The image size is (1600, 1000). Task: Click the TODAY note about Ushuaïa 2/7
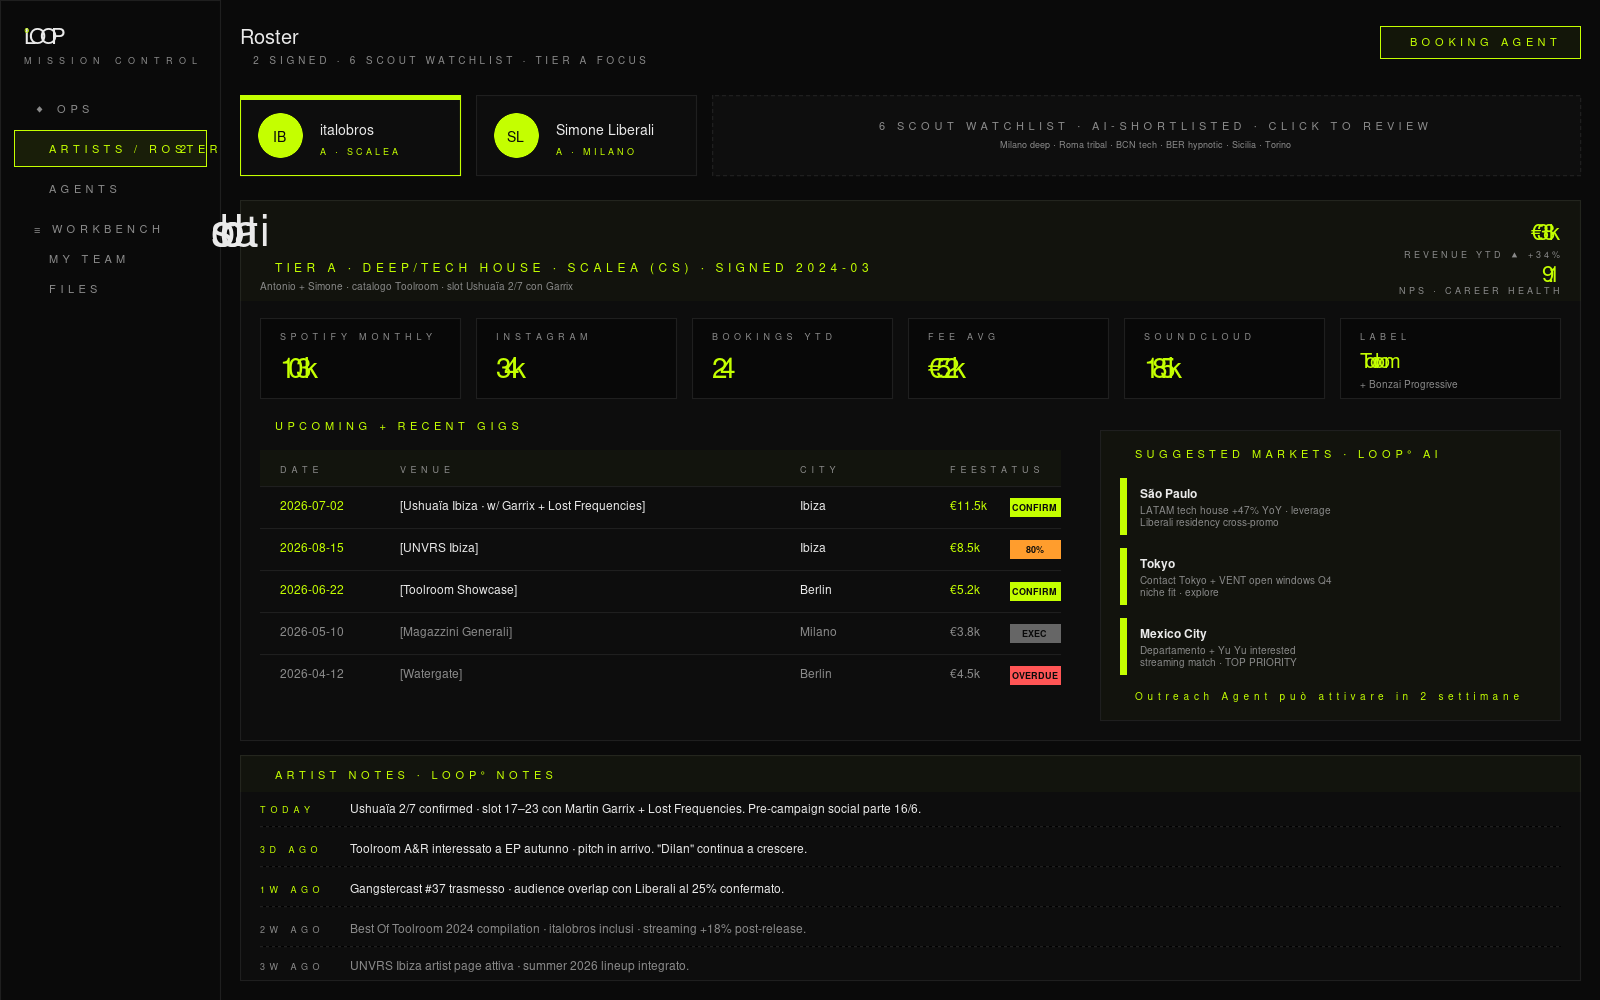(910, 810)
